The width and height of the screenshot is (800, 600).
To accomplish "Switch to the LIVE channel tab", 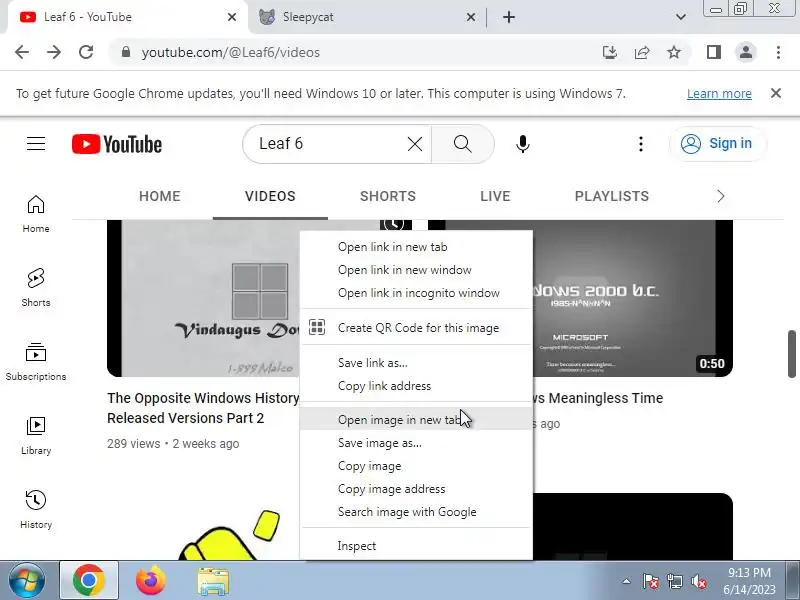I will (495, 196).
